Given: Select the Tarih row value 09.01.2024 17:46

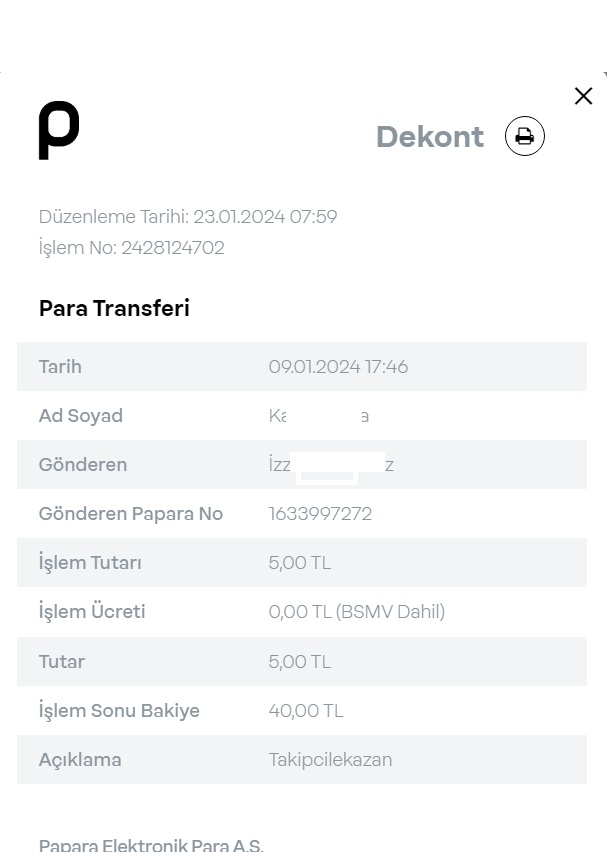Looking at the screenshot, I should click(338, 367).
